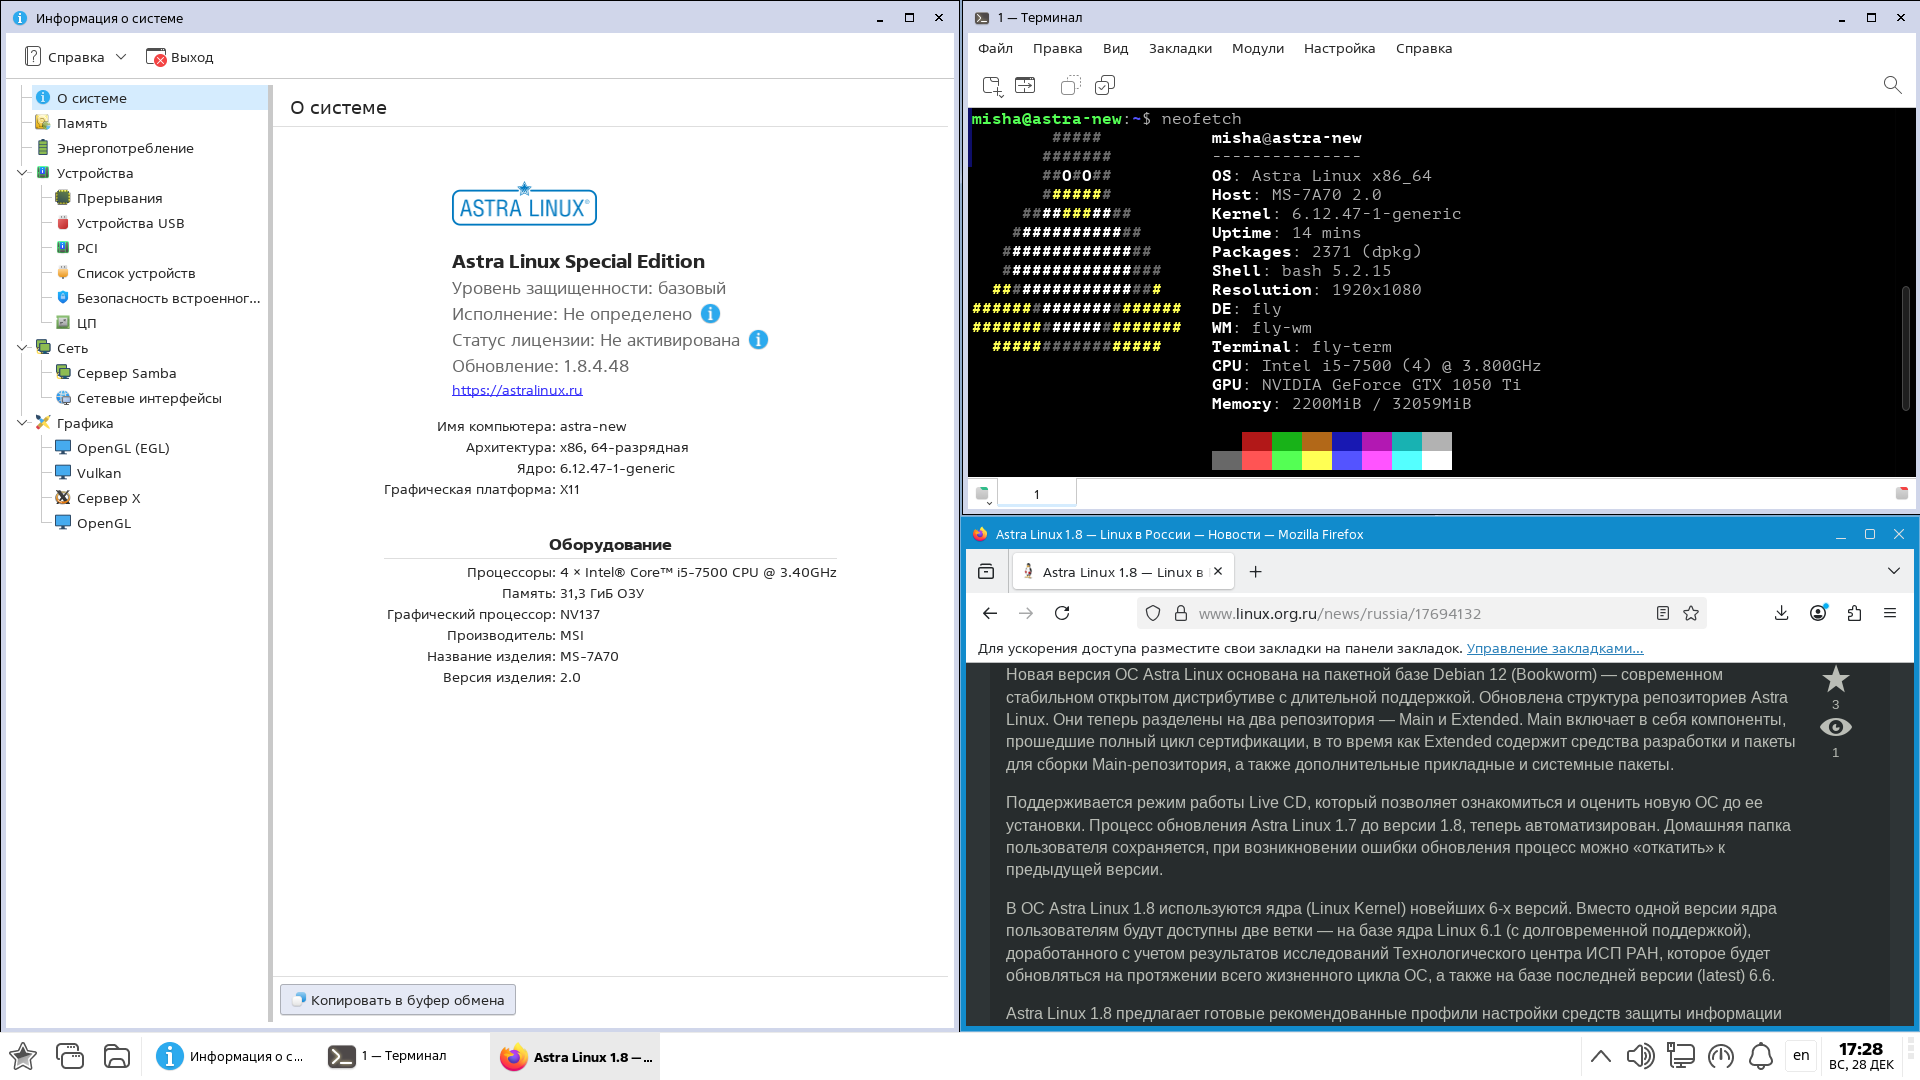This screenshot has width=1920, height=1080.
Task: Toggle the eye watch icon on article
Action: pos(1835,727)
